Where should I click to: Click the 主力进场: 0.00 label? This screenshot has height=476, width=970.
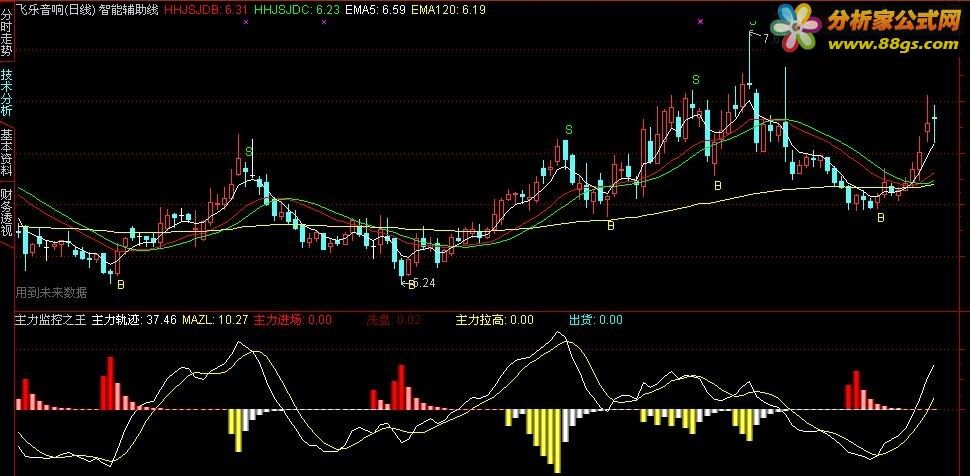[x=293, y=320]
